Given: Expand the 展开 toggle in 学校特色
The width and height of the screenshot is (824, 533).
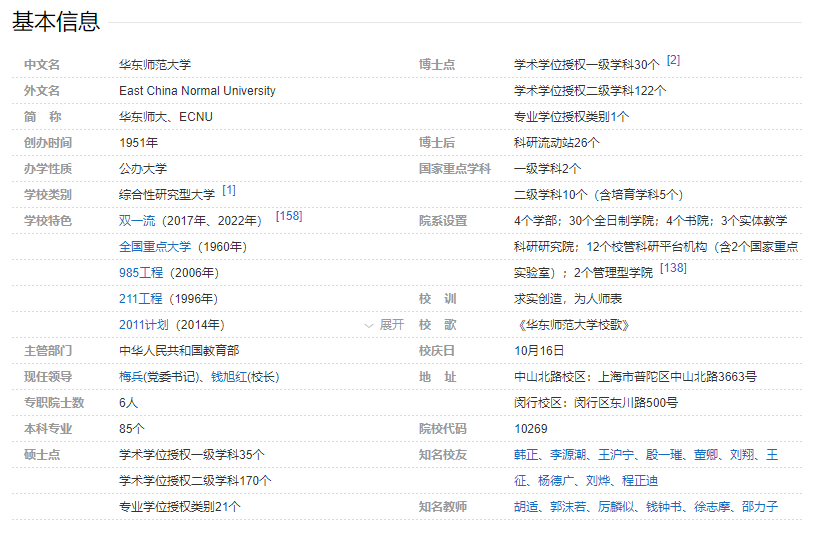Looking at the screenshot, I should [x=385, y=325].
